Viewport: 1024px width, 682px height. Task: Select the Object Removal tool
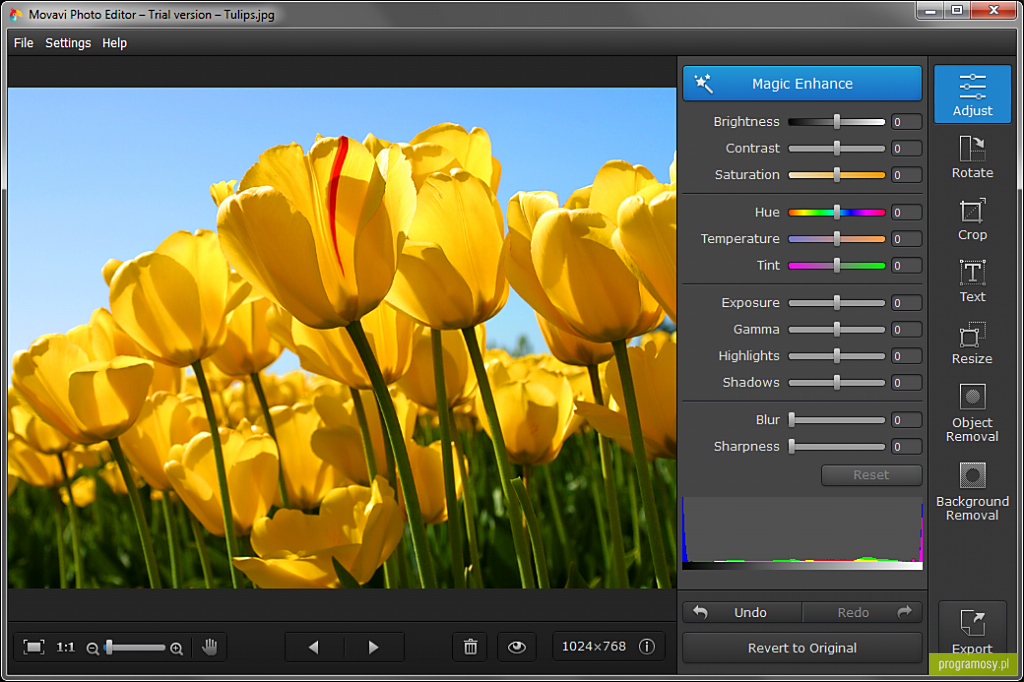point(972,413)
